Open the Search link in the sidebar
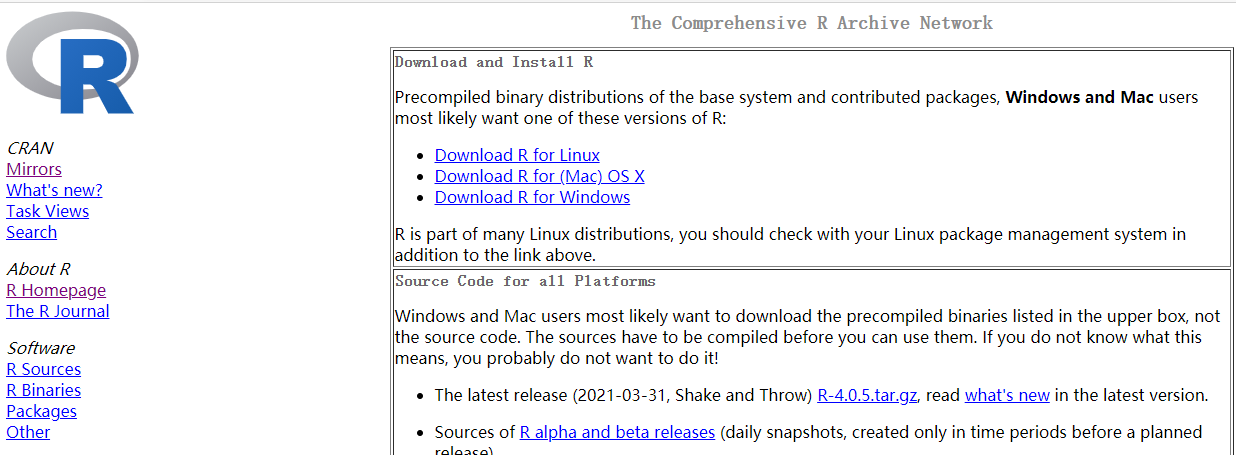 (31, 232)
